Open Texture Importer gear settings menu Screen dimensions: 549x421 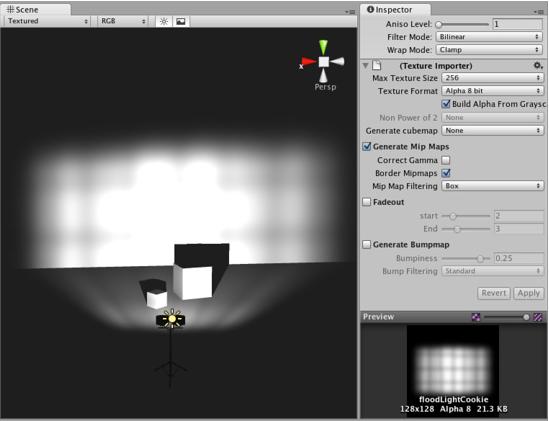(538, 65)
